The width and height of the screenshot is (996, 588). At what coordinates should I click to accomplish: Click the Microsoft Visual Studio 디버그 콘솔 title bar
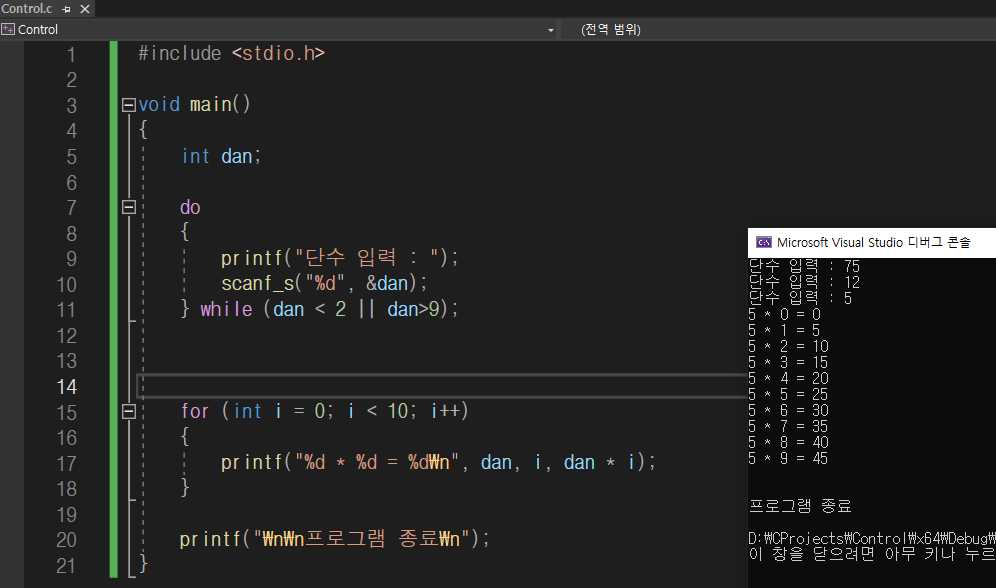pos(872,243)
